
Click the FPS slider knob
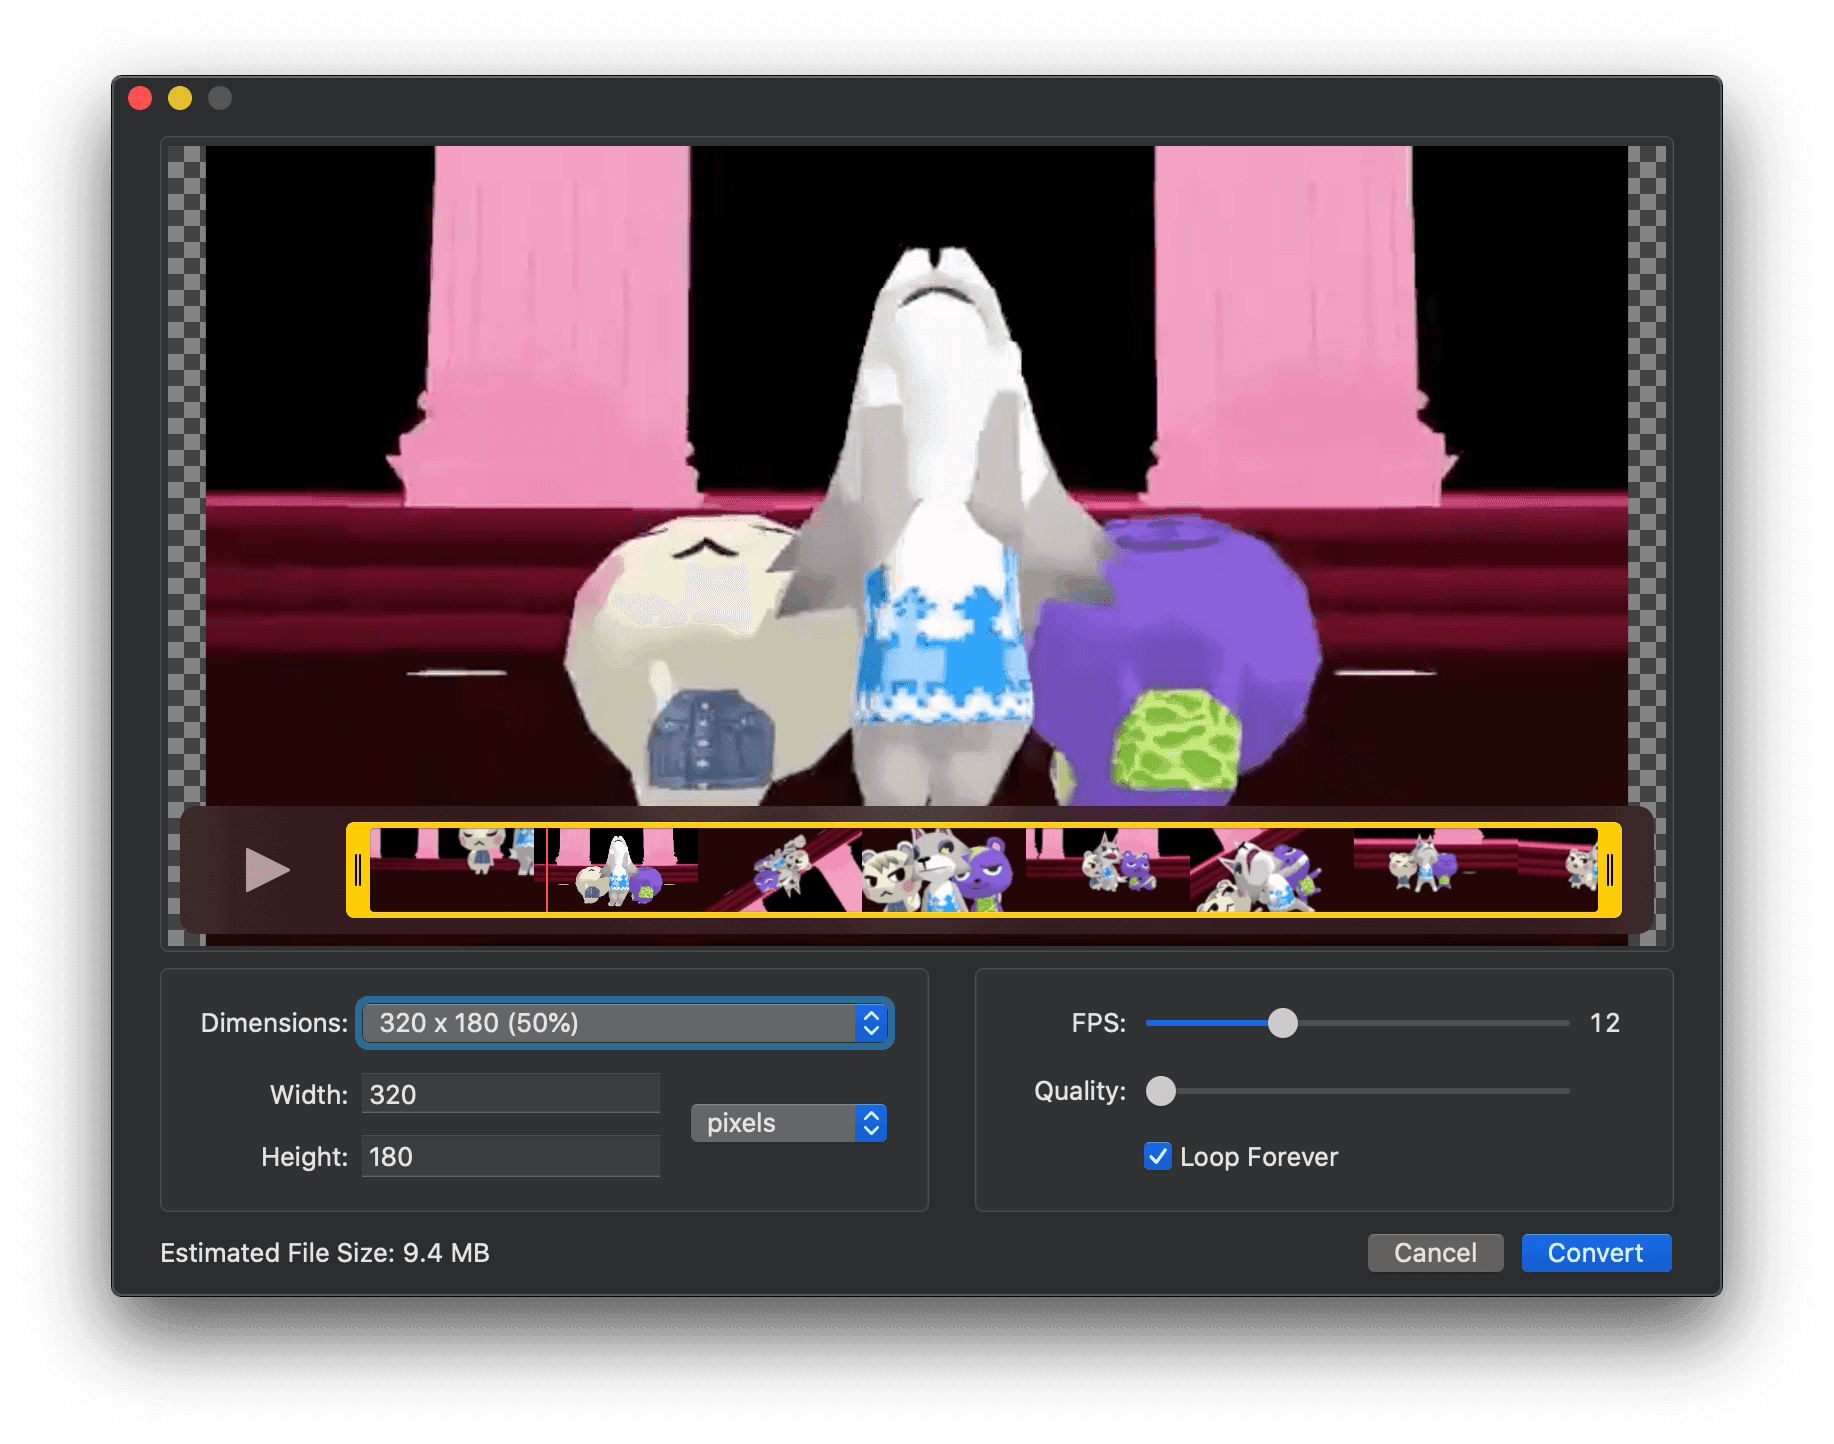click(1282, 1023)
